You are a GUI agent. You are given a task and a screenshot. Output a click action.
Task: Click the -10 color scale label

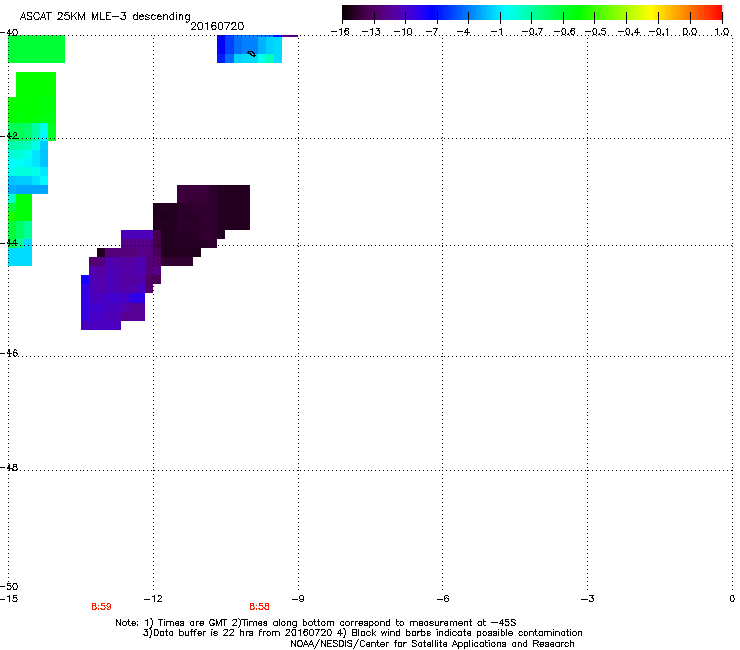pos(403,32)
